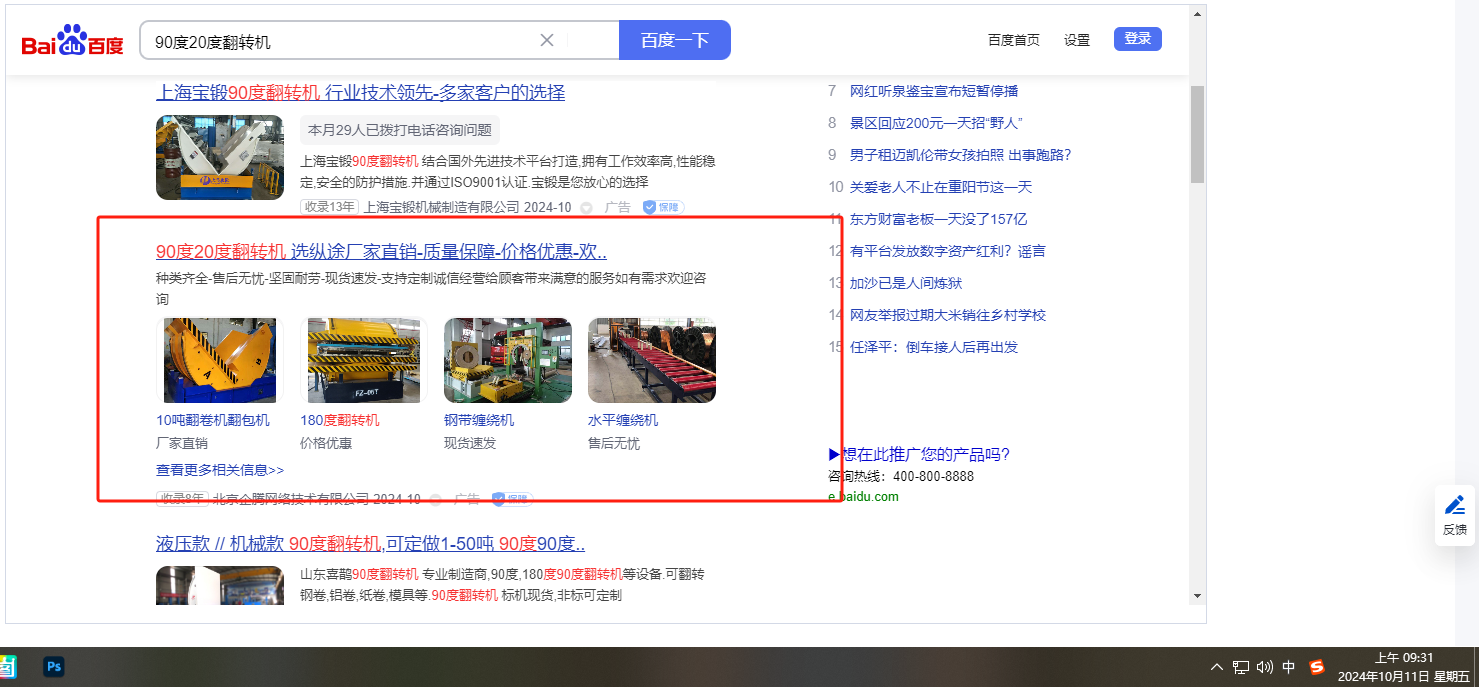
Task: Click the 厂家直销 caption under 10吨翻卷机翻包机
Action: point(182,443)
